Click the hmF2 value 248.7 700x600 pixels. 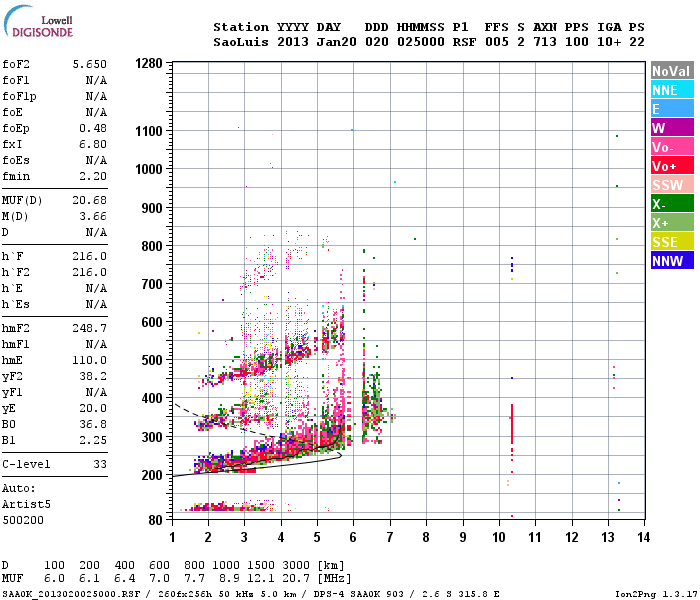tap(90, 328)
